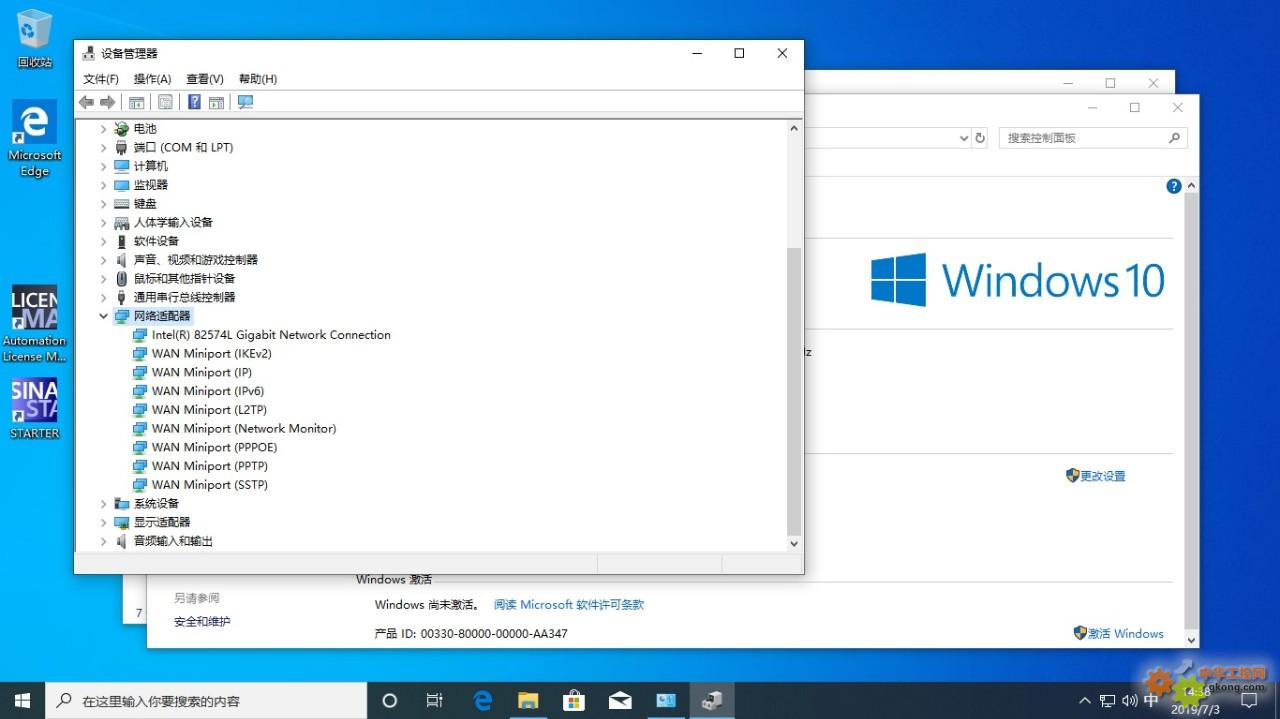Open the Properties toolbar icon in Device Manager
The width and height of the screenshot is (1280, 719).
tap(165, 102)
